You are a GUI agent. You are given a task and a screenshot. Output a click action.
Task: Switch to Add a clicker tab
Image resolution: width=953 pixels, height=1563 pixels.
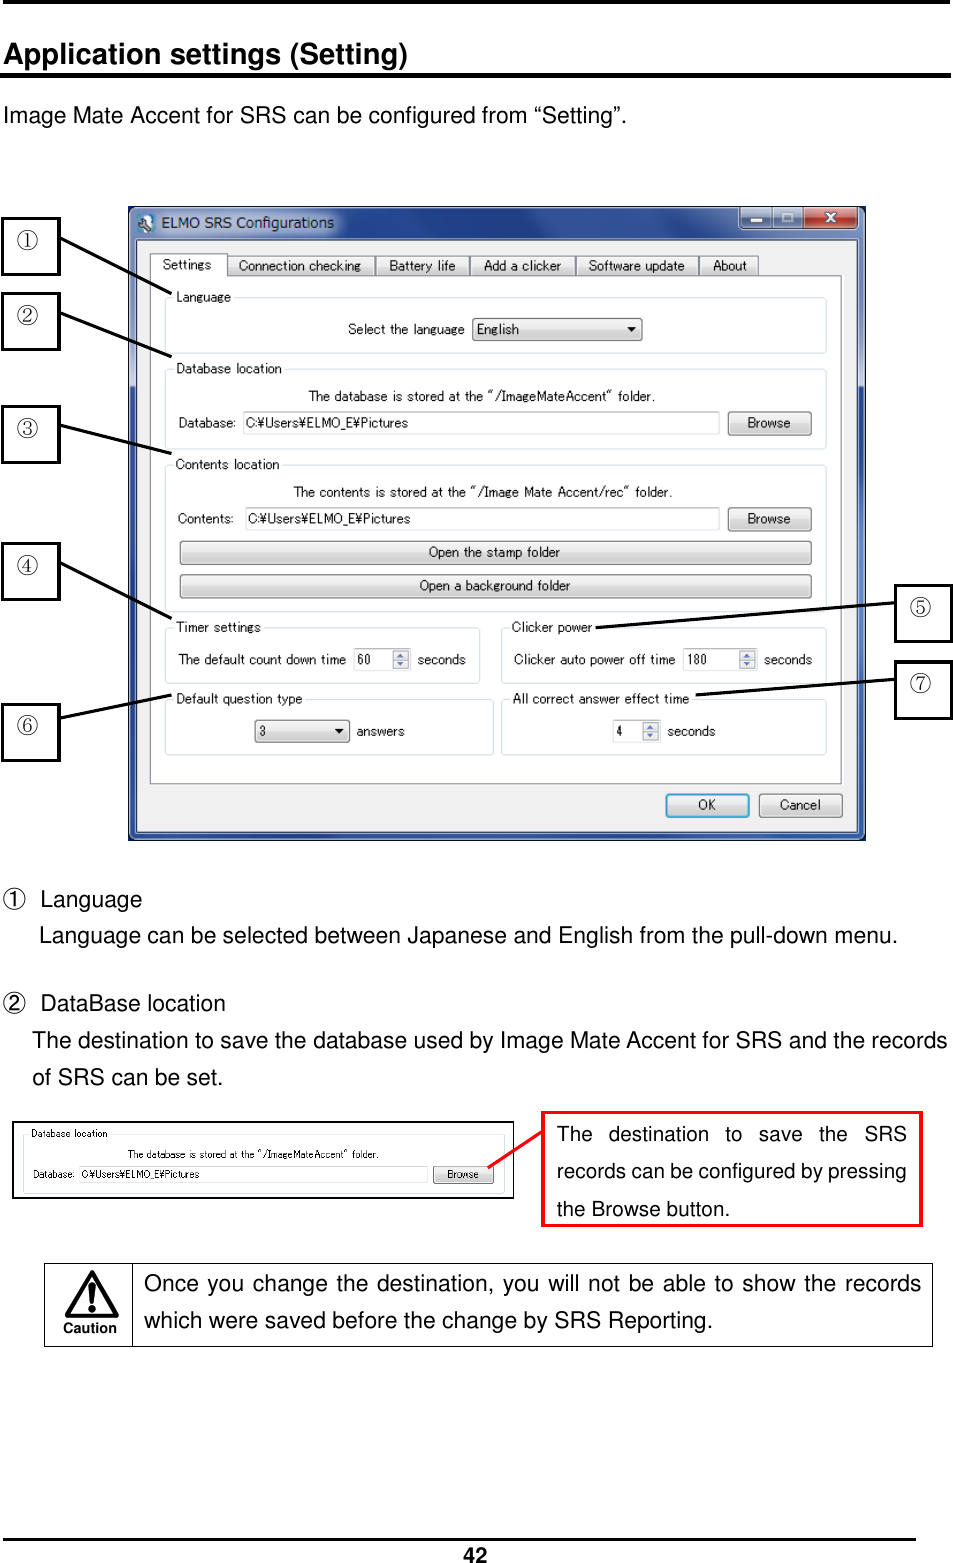coord(522,266)
